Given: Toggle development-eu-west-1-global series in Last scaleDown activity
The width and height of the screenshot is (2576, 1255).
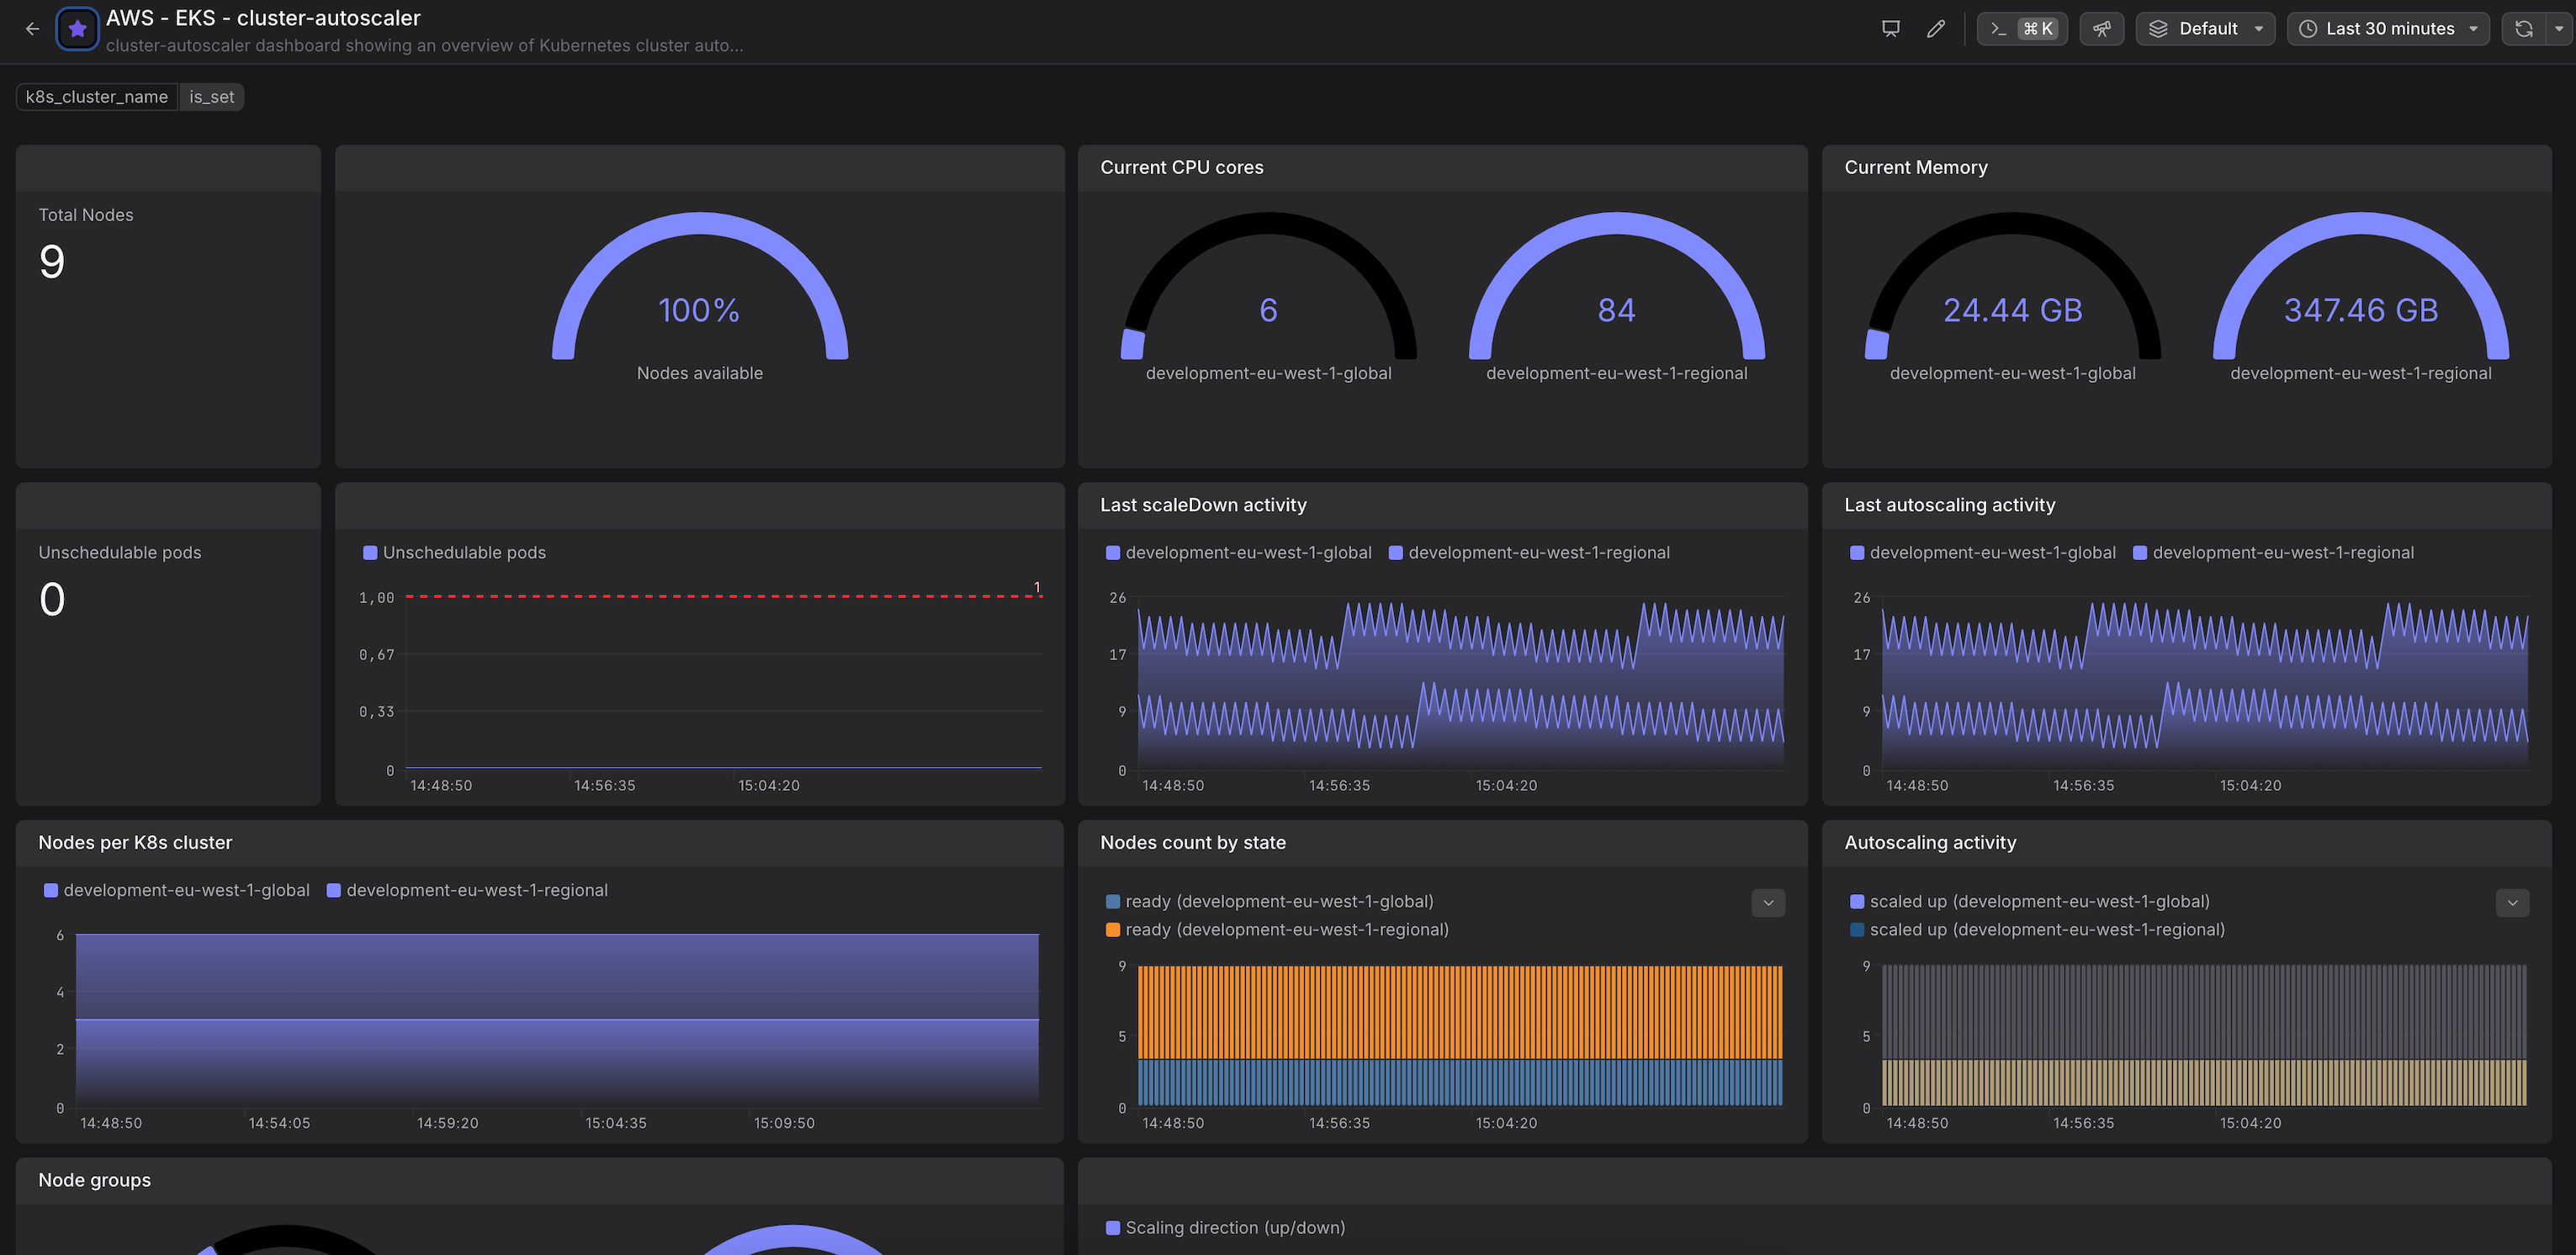Looking at the screenshot, I should (x=1238, y=553).
